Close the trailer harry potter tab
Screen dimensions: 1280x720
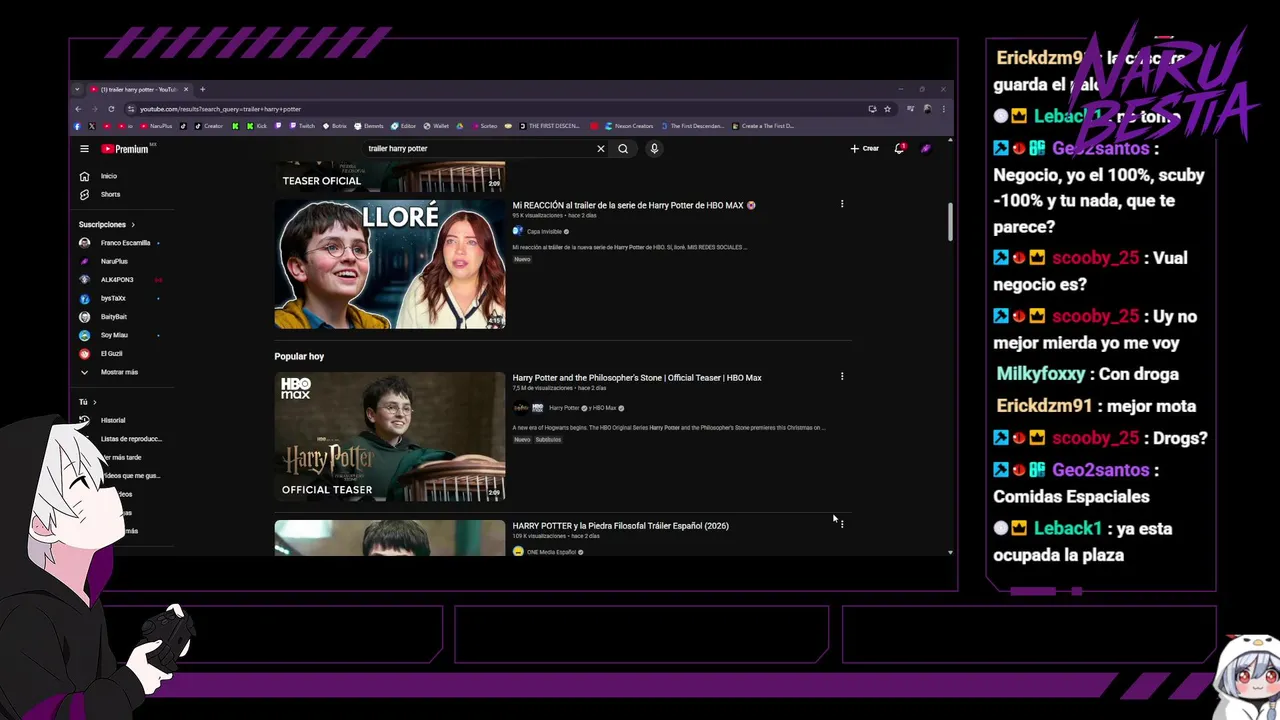[186, 89]
